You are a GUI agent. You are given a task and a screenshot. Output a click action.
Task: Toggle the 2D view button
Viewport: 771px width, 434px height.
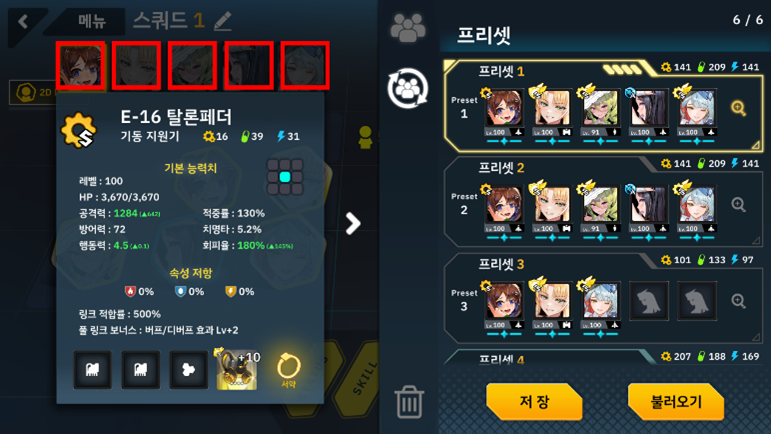pos(33,92)
